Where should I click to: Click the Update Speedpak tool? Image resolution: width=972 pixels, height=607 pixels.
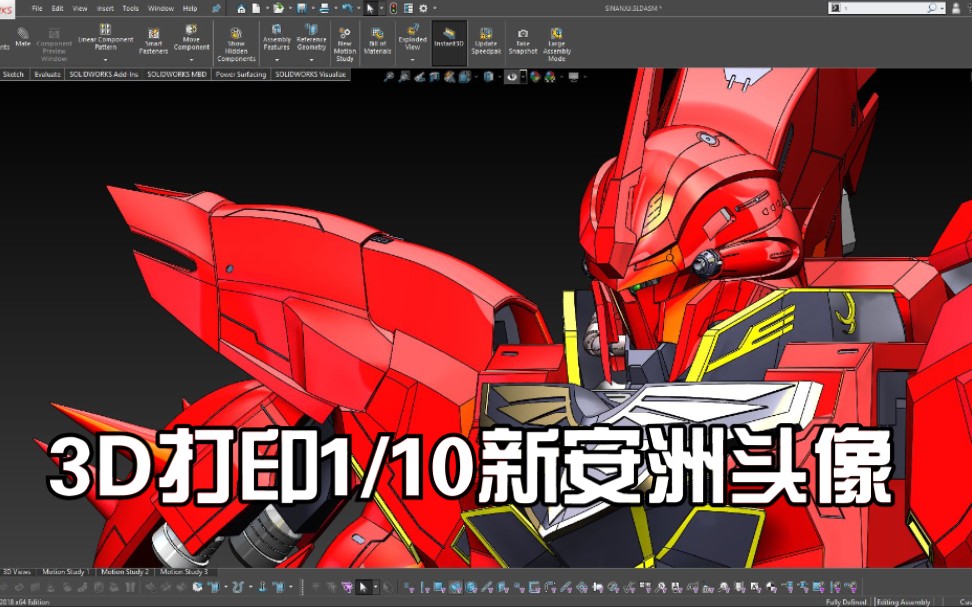[486, 41]
